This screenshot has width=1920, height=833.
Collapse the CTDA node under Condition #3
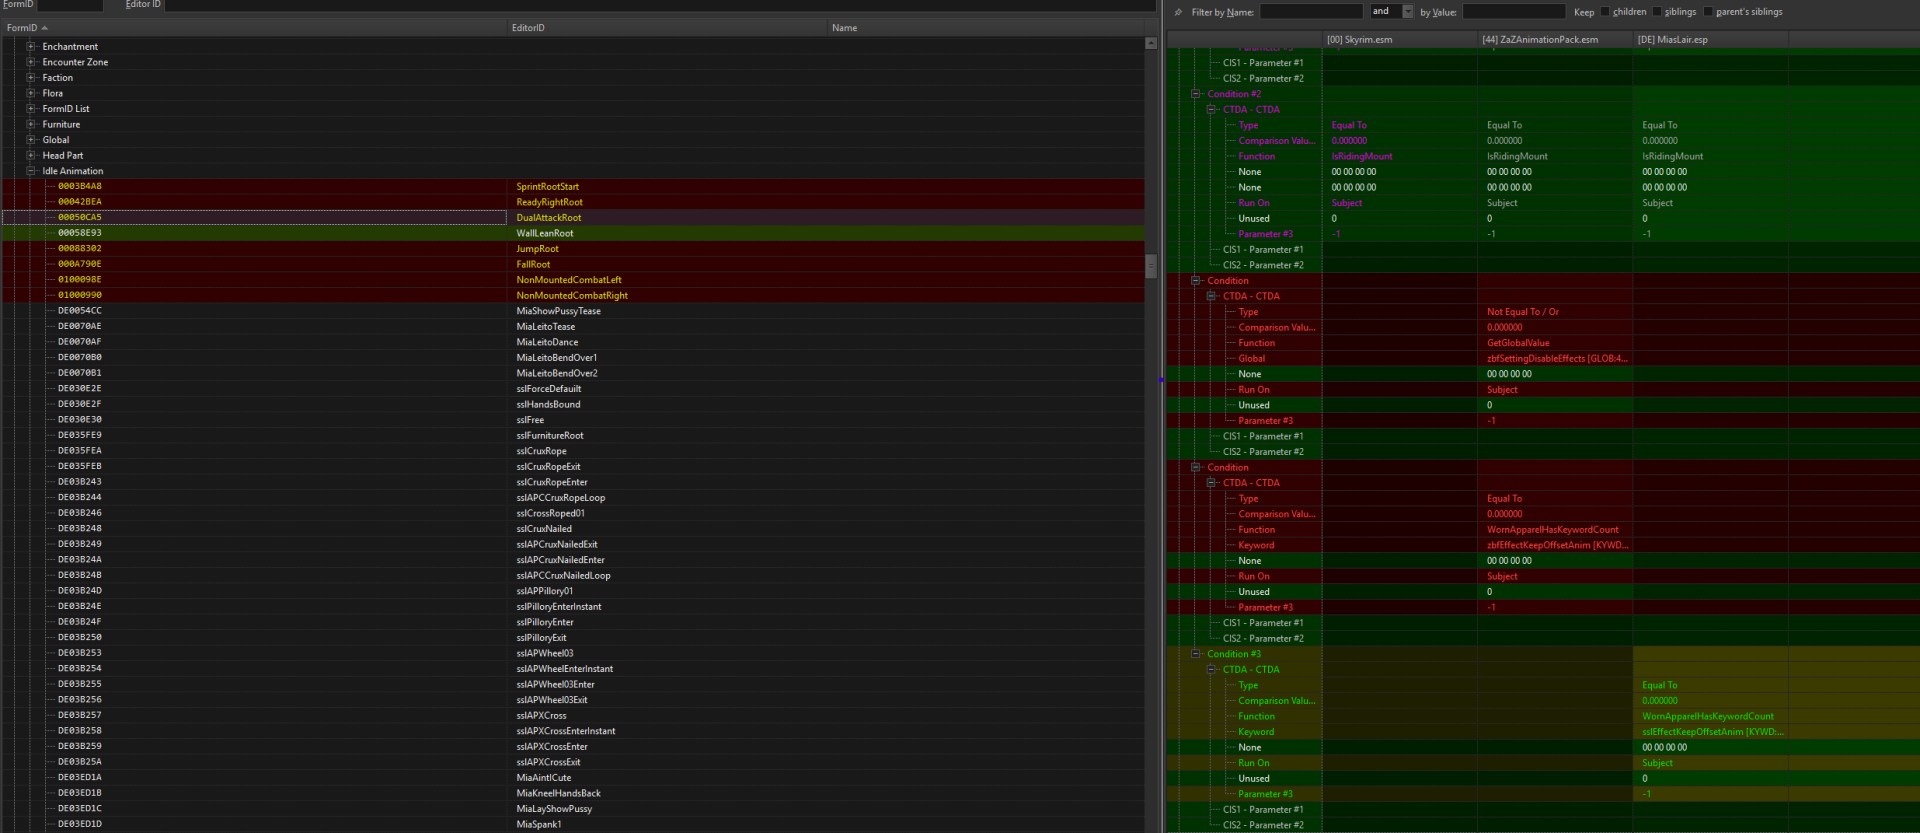click(x=1211, y=670)
